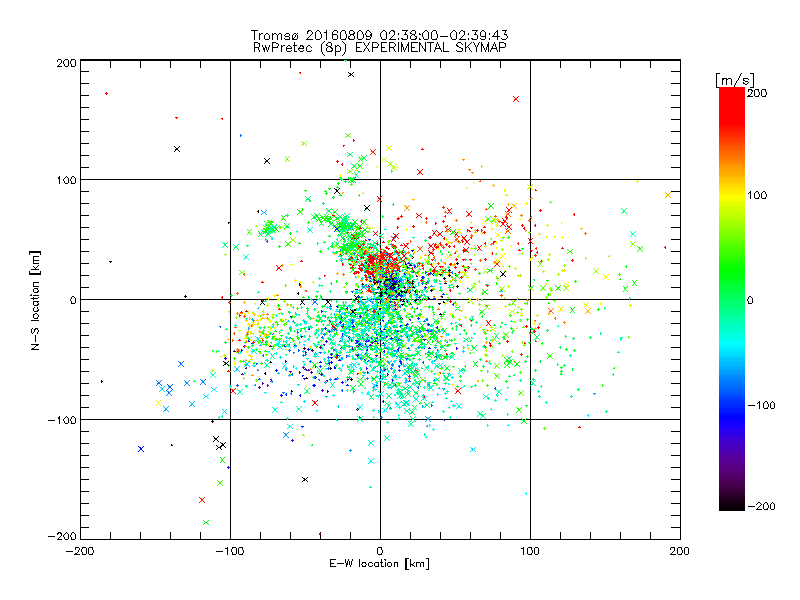Click the lone cyan X marker in the lower right
The width and height of the screenshot is (800, 600).
pyautogui.click(x=473, y=449)
